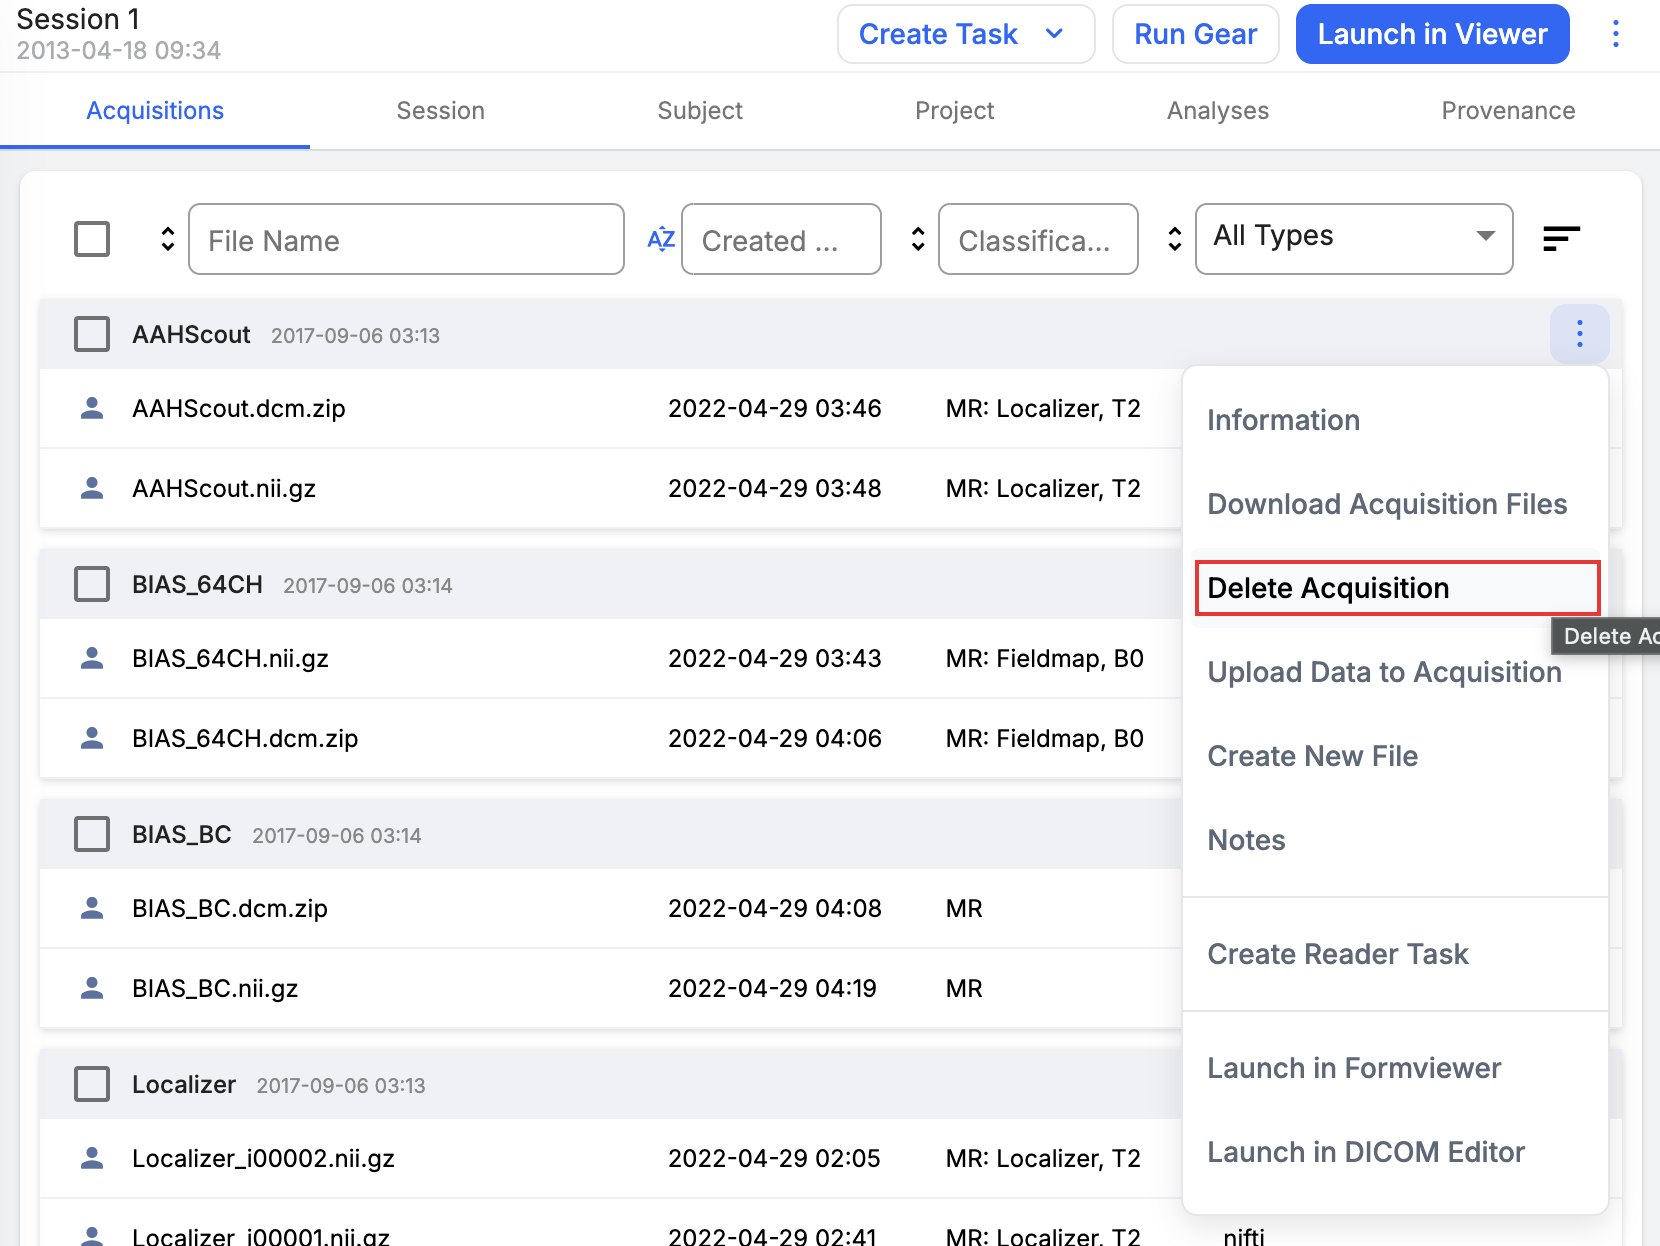The height and width of the screenshot is (1246, 1660).
Task: Click into the Created date filter field
Action: [781, 239]
